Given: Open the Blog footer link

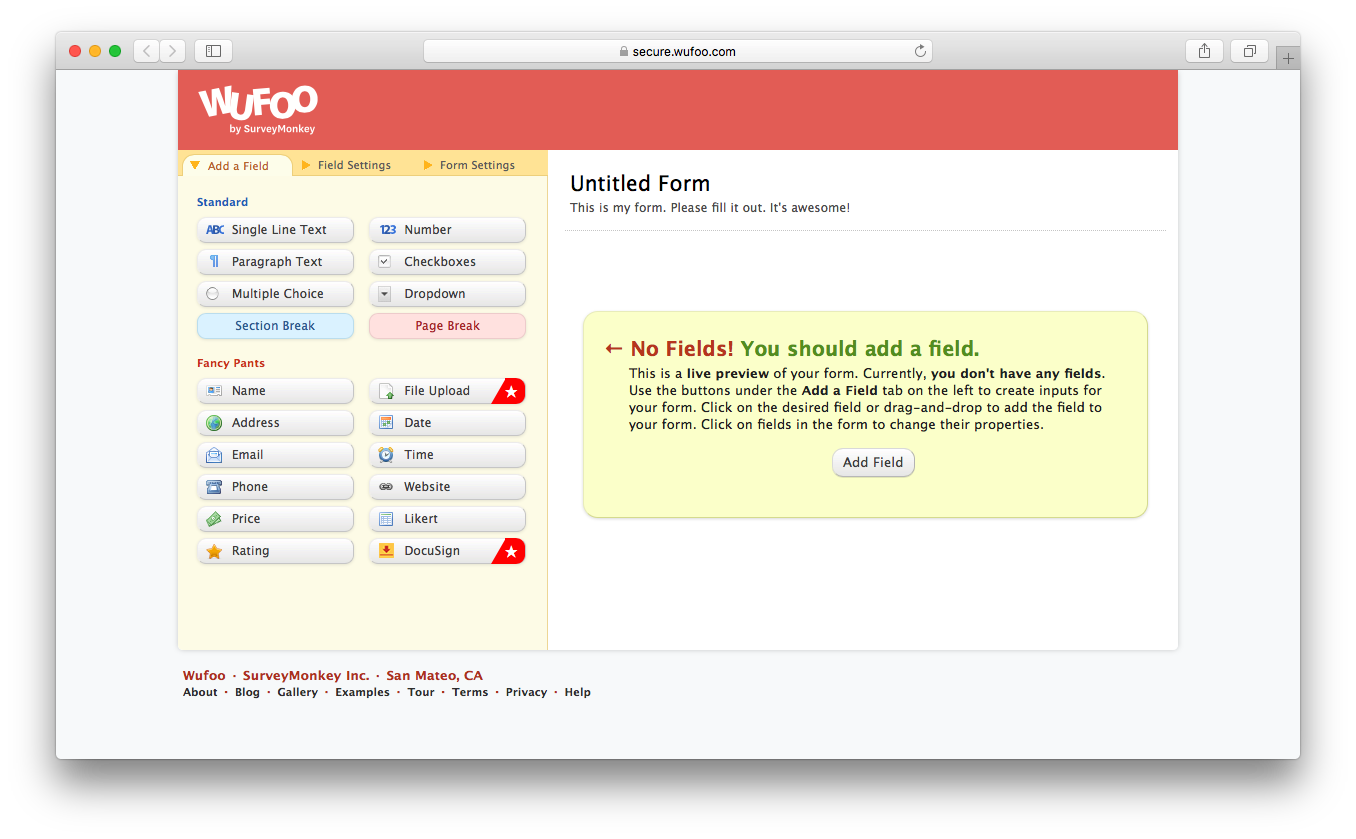Looking at the screenshot, I should [x=247, y=692].
